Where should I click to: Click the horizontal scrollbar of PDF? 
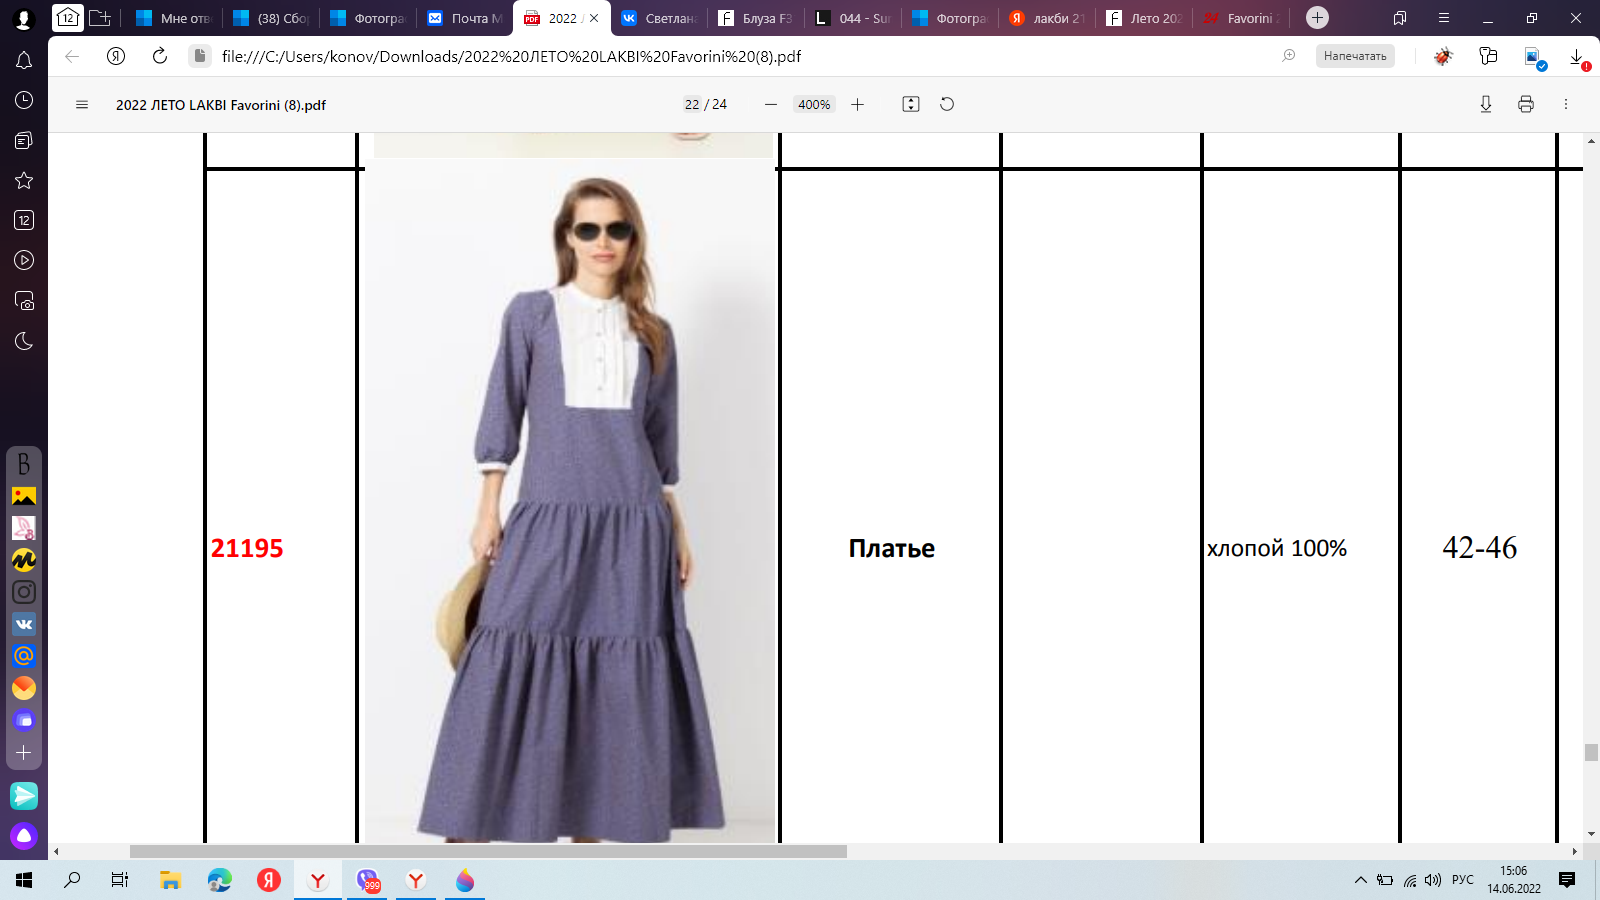click(x=488, y=852)
